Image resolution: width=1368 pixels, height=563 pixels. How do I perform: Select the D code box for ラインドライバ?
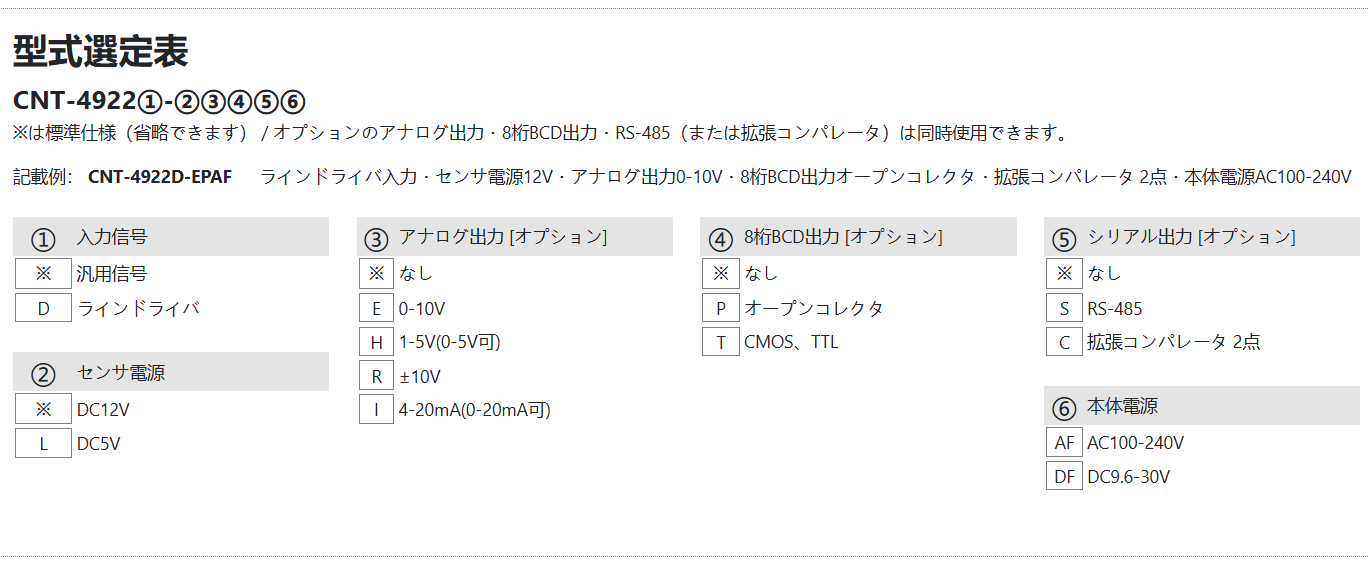[x=43, y=308]
